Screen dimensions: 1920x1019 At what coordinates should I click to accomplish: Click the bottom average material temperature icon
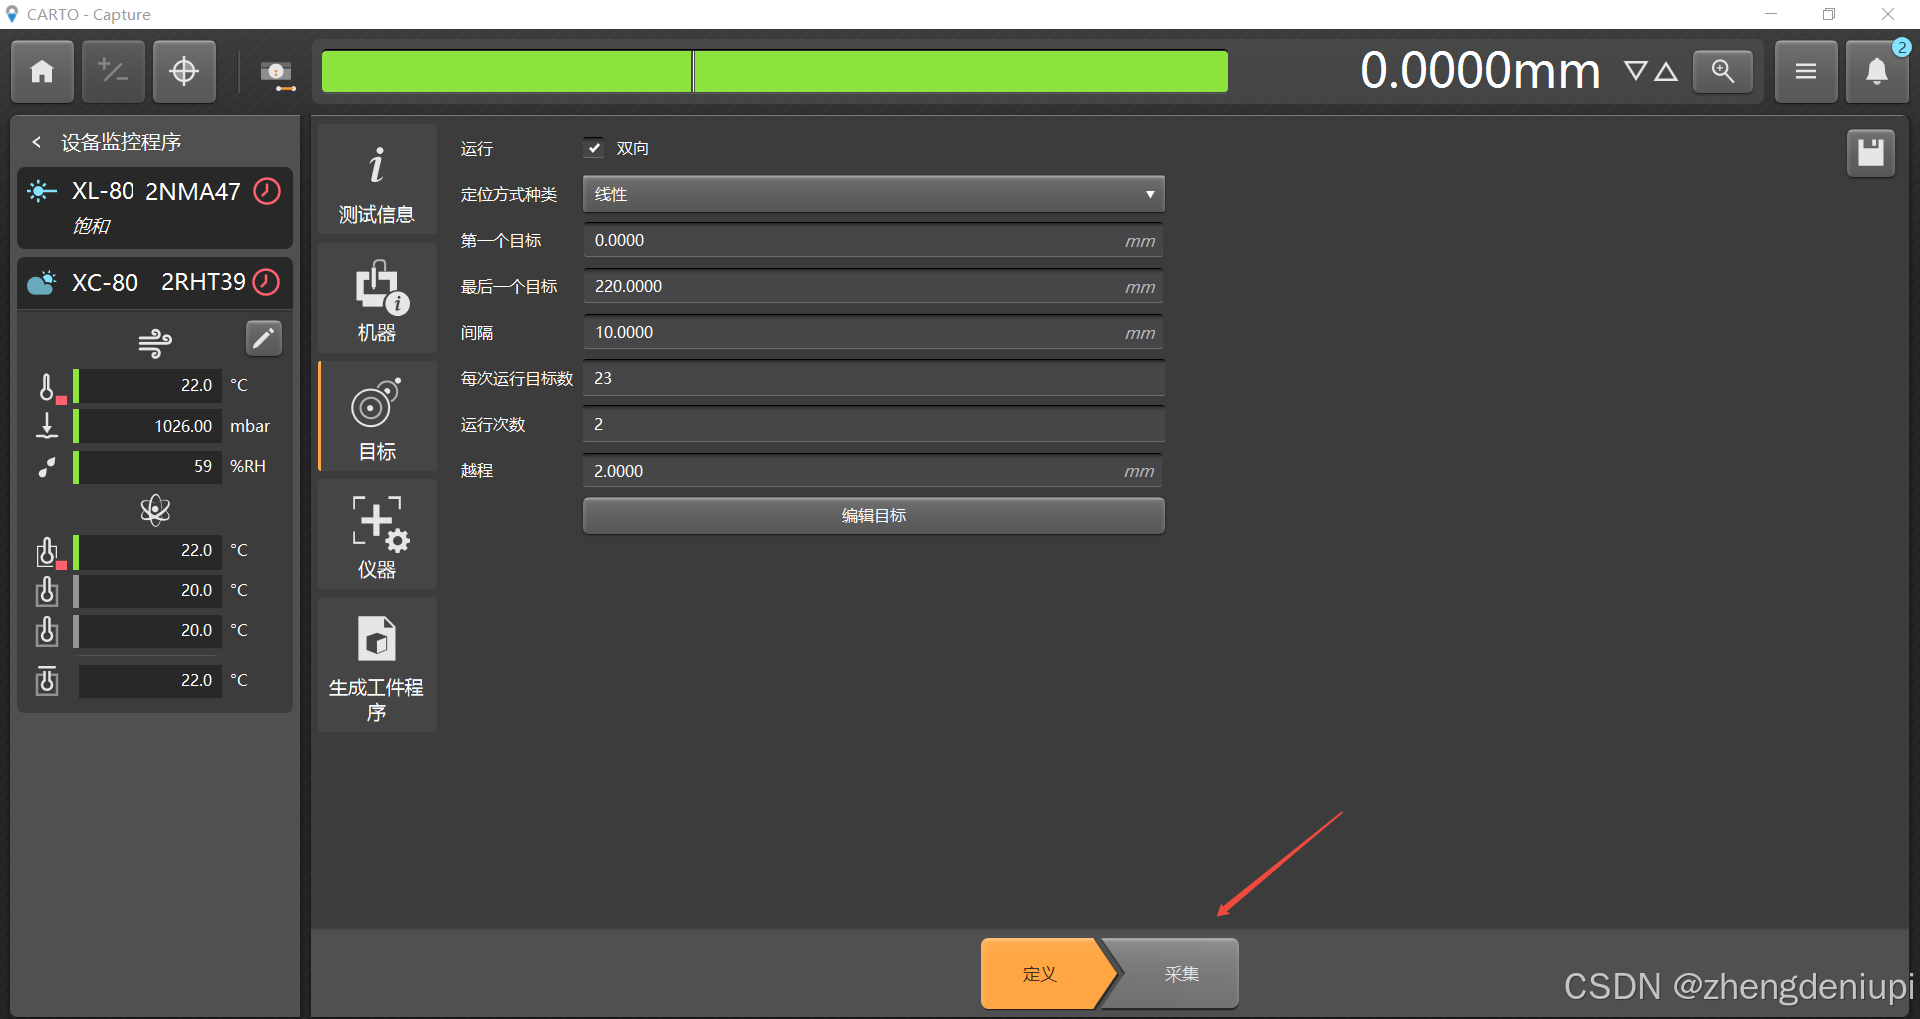tap(47, 680)
